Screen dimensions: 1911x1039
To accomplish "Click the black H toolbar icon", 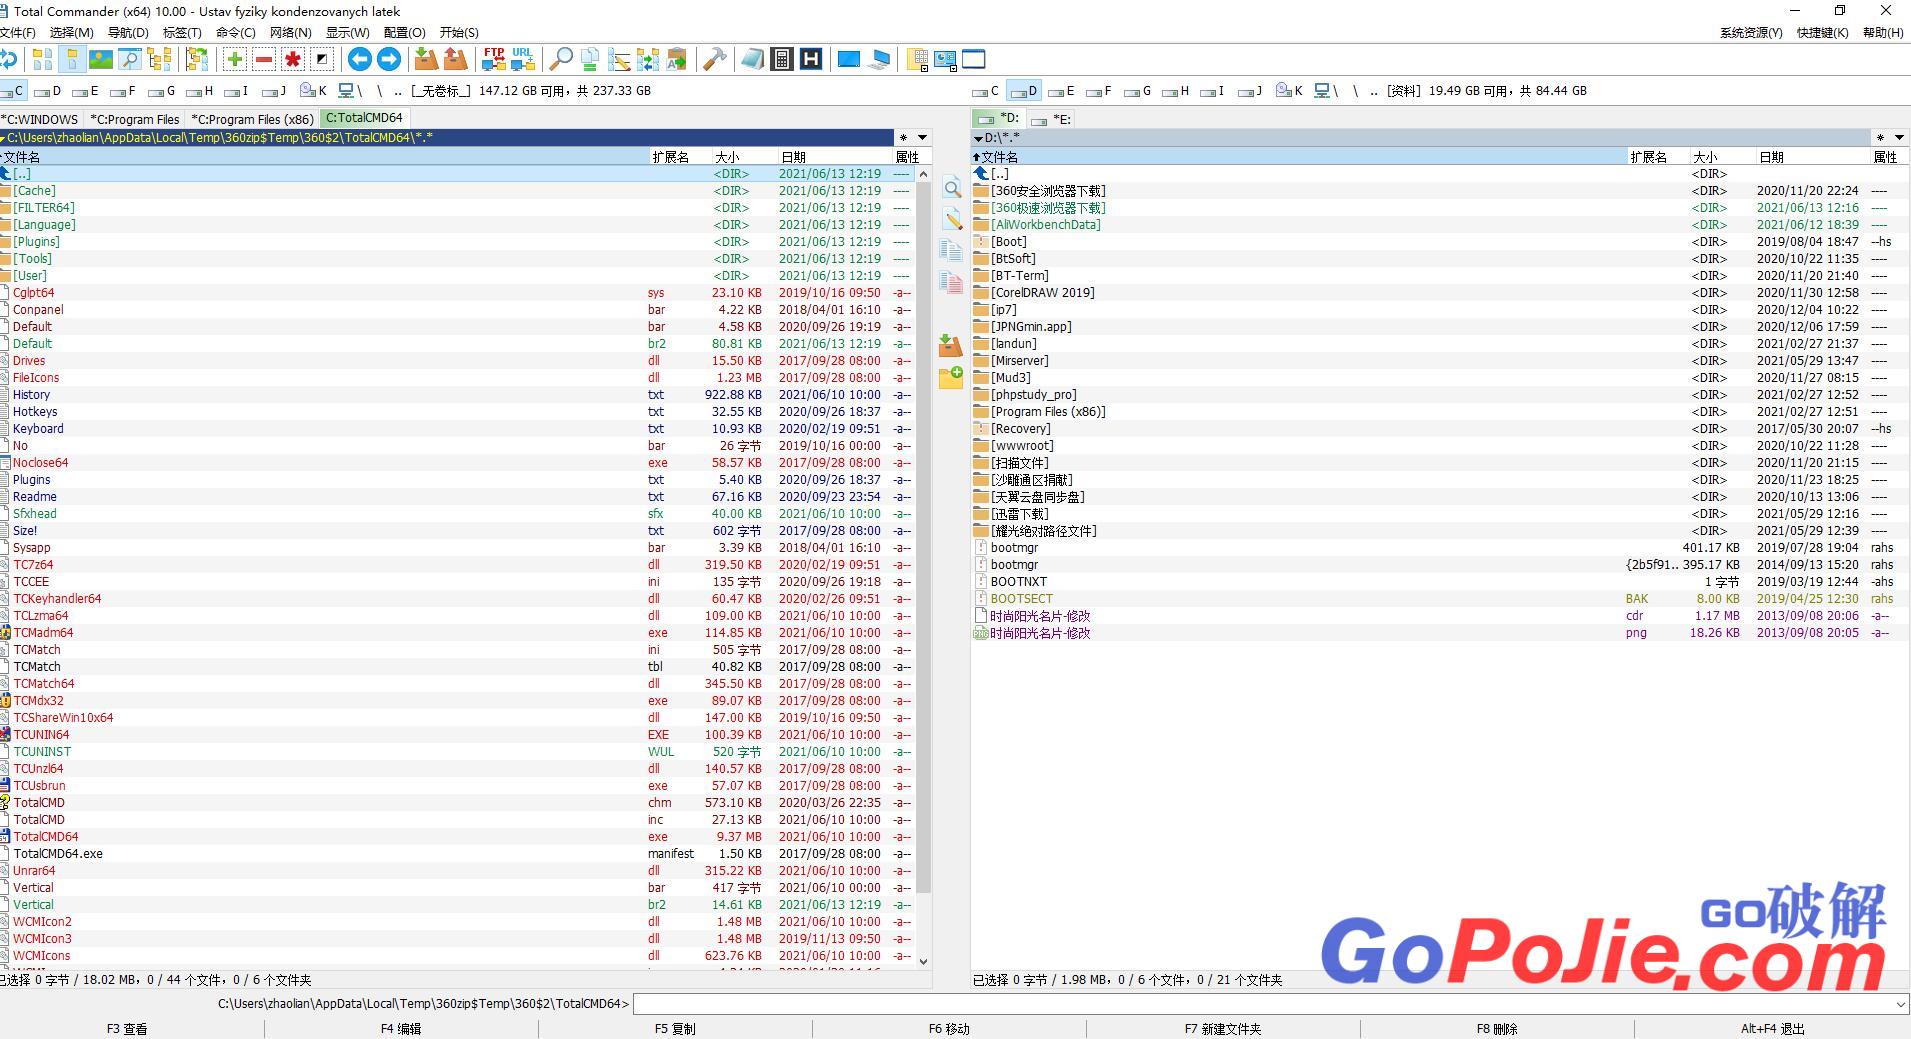I will pos(811,60).
